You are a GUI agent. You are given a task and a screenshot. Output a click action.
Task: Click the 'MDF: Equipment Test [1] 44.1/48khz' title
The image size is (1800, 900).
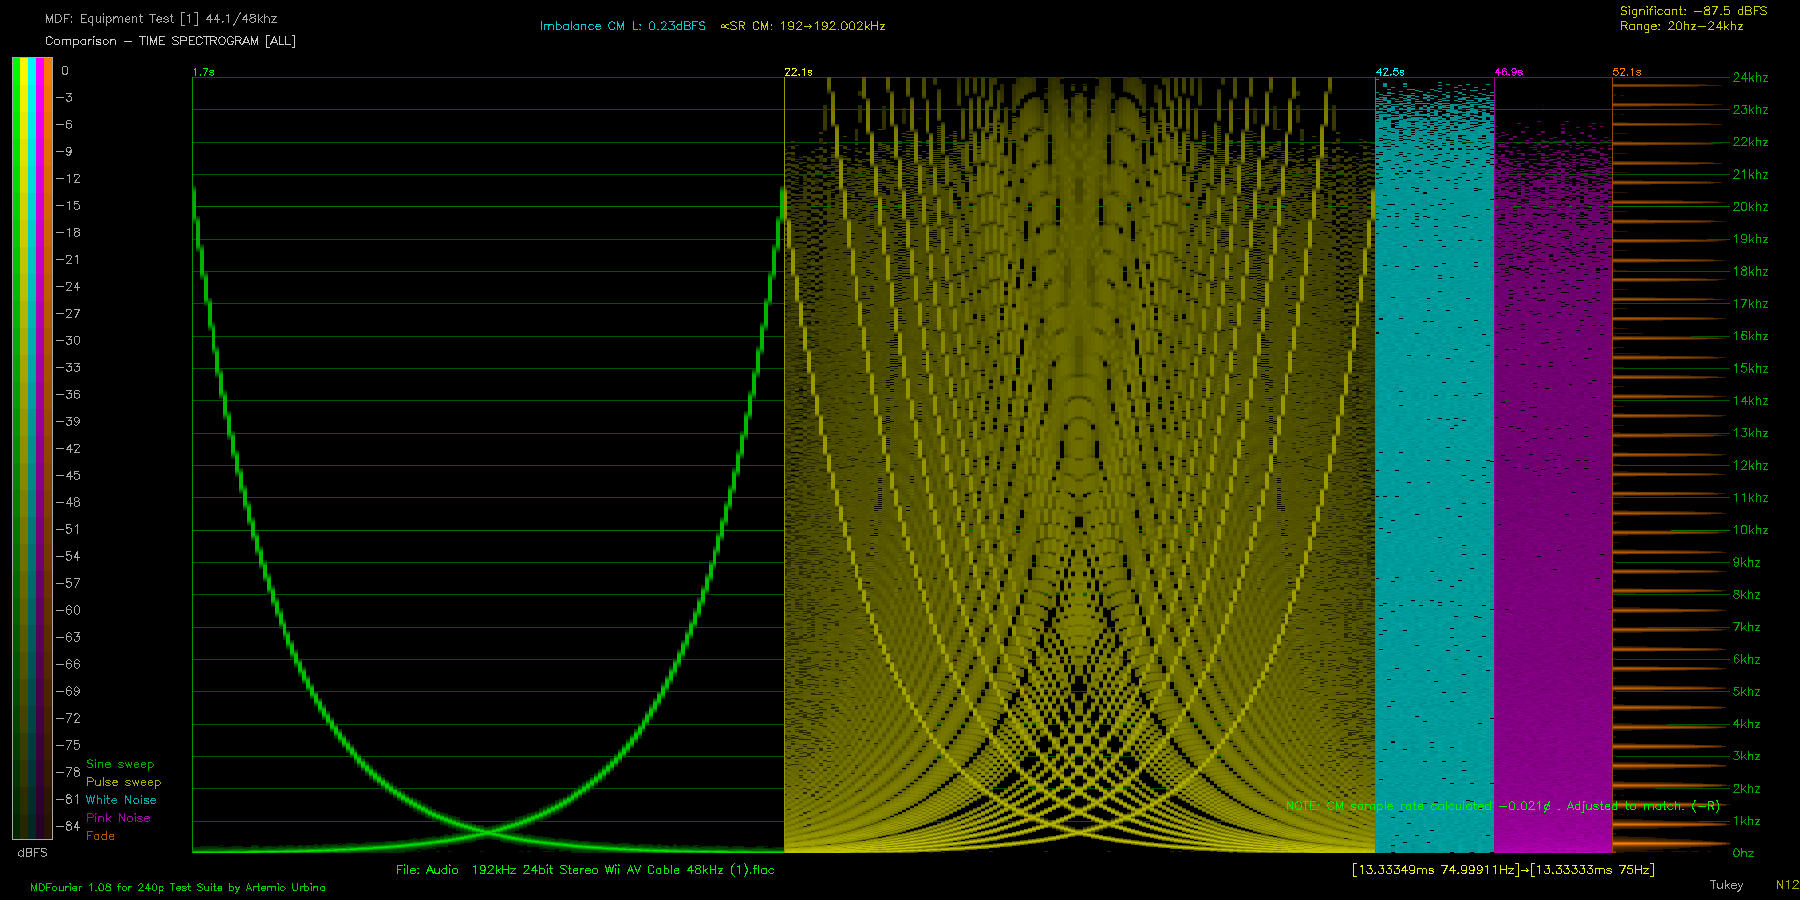161,19
